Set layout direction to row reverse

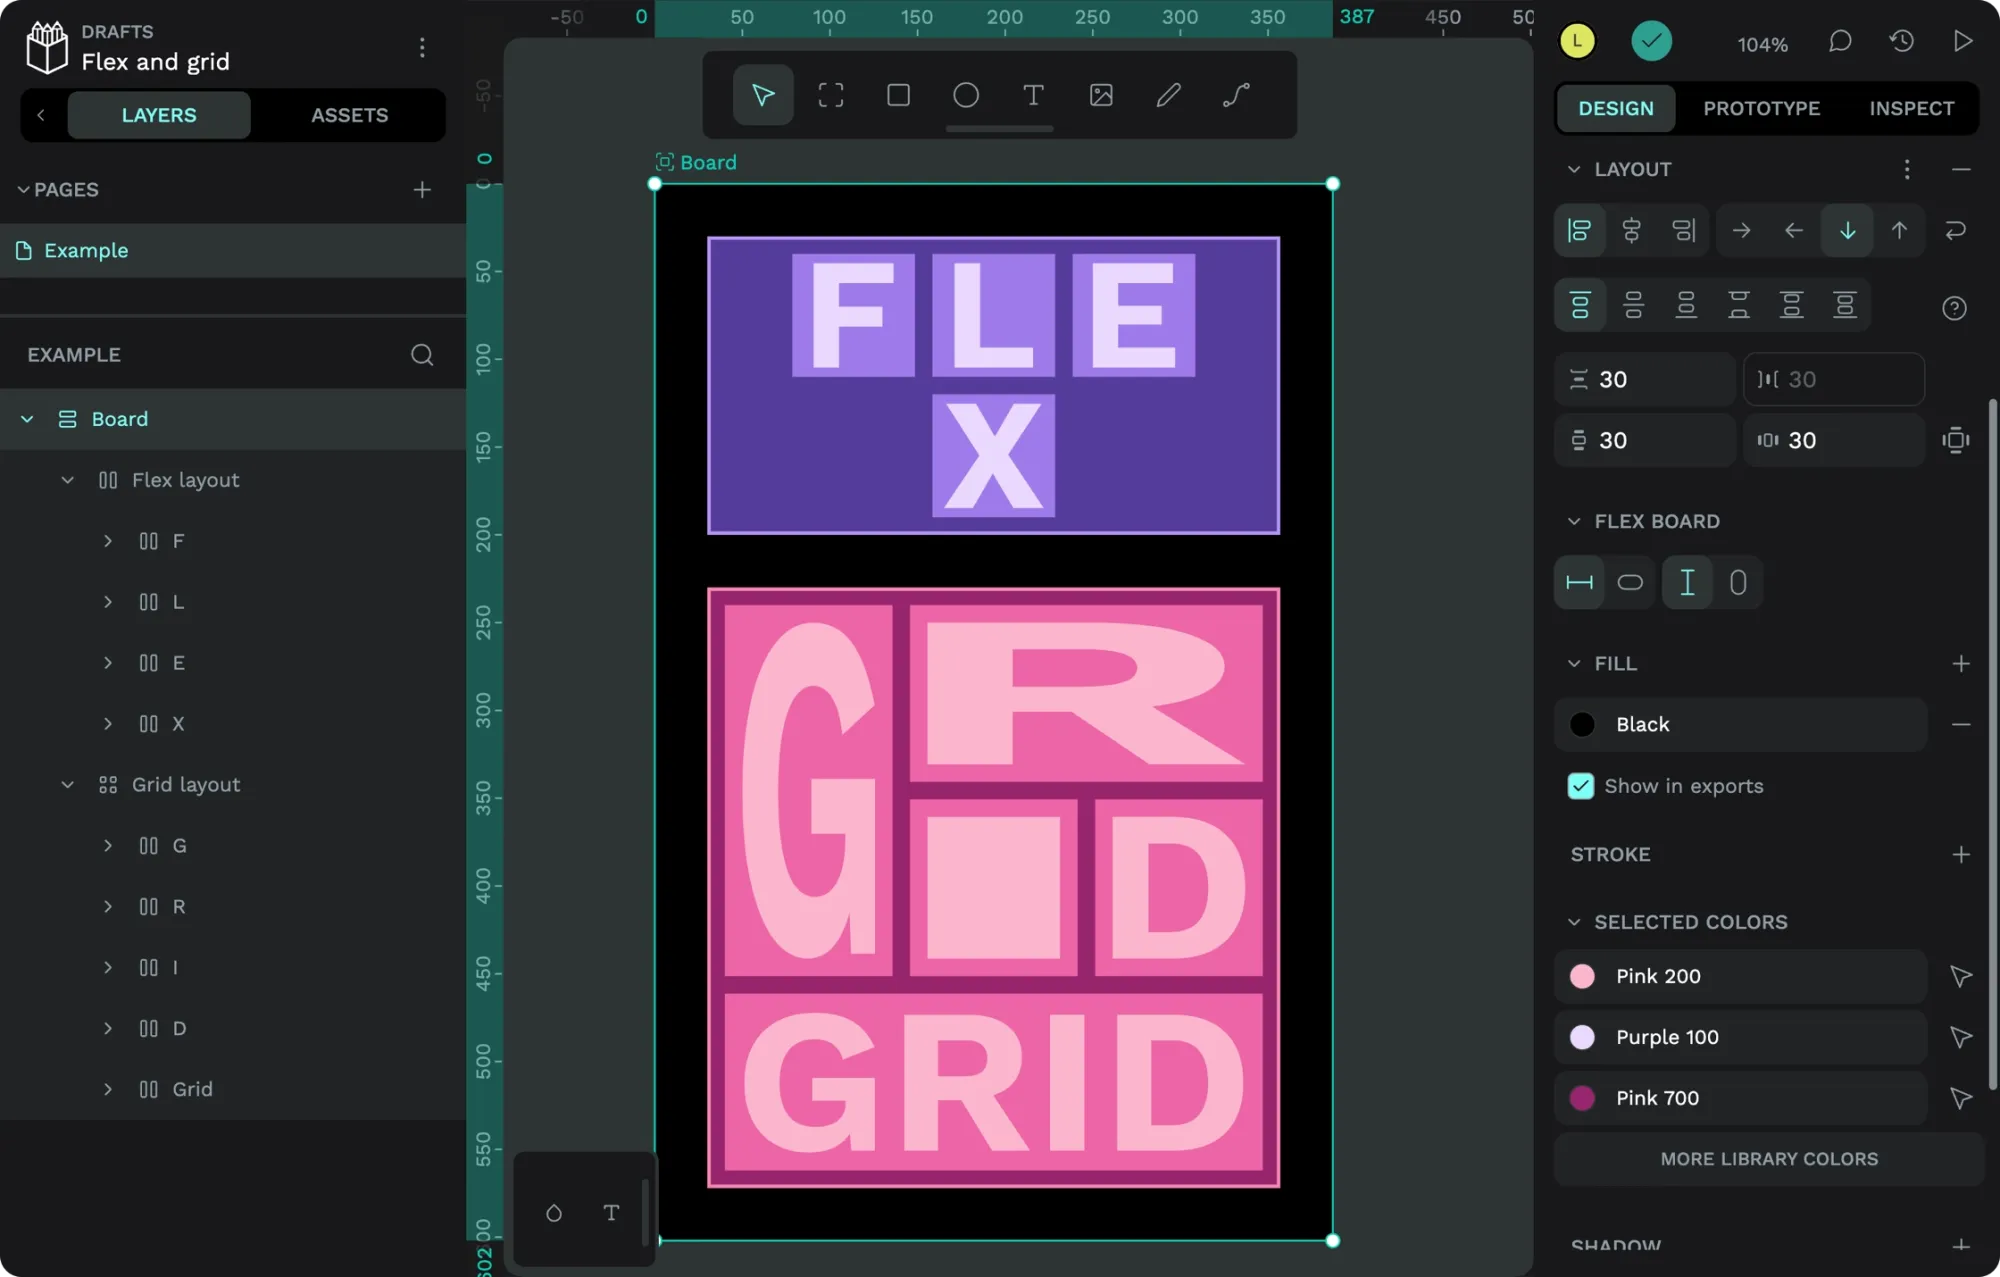coord(1794,231)
